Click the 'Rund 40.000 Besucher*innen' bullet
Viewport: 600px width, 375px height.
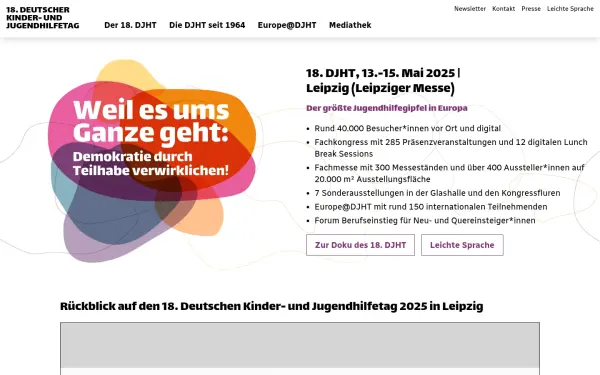(408, 129)
